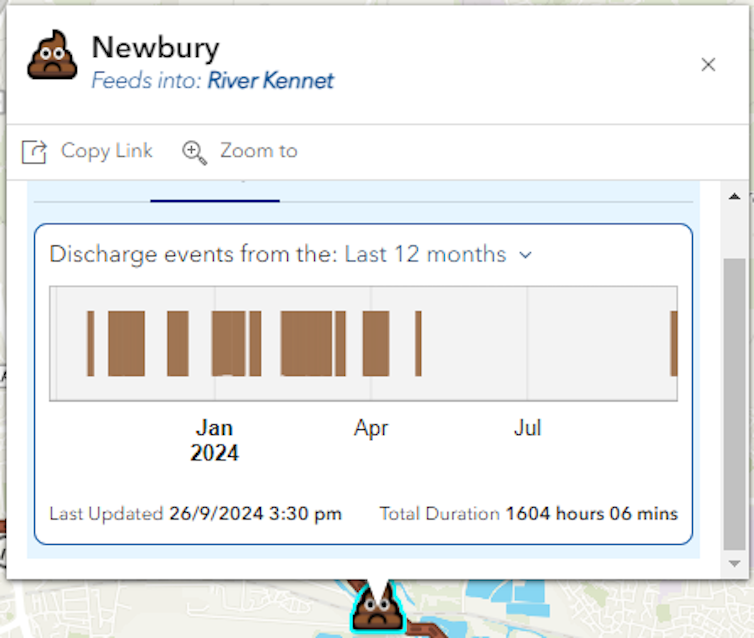Click the Jul axis label
Image resolution: width=754 pixels, height=638 pixels.
pos(527,428)
